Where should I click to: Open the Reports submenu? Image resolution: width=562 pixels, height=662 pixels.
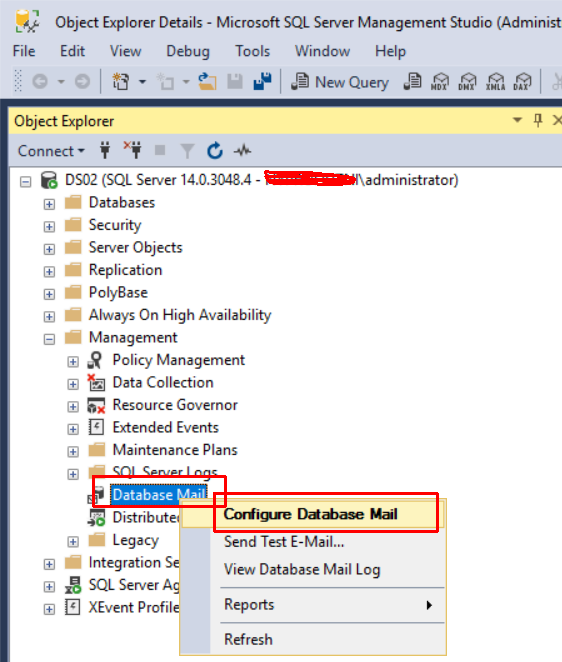pyautogui.click(x=312, y=605)
